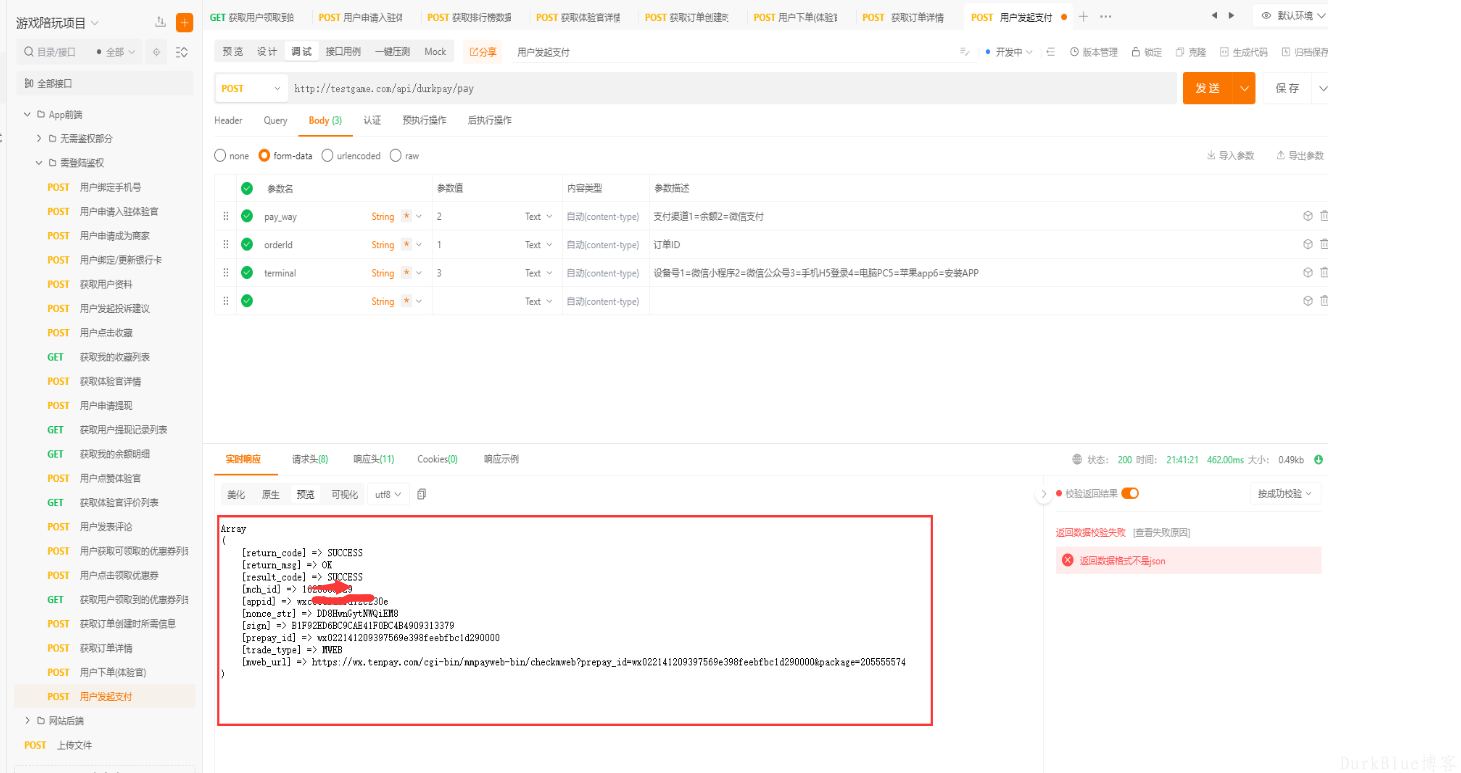Click the expand/collapse all tree icon

point(181,52)
